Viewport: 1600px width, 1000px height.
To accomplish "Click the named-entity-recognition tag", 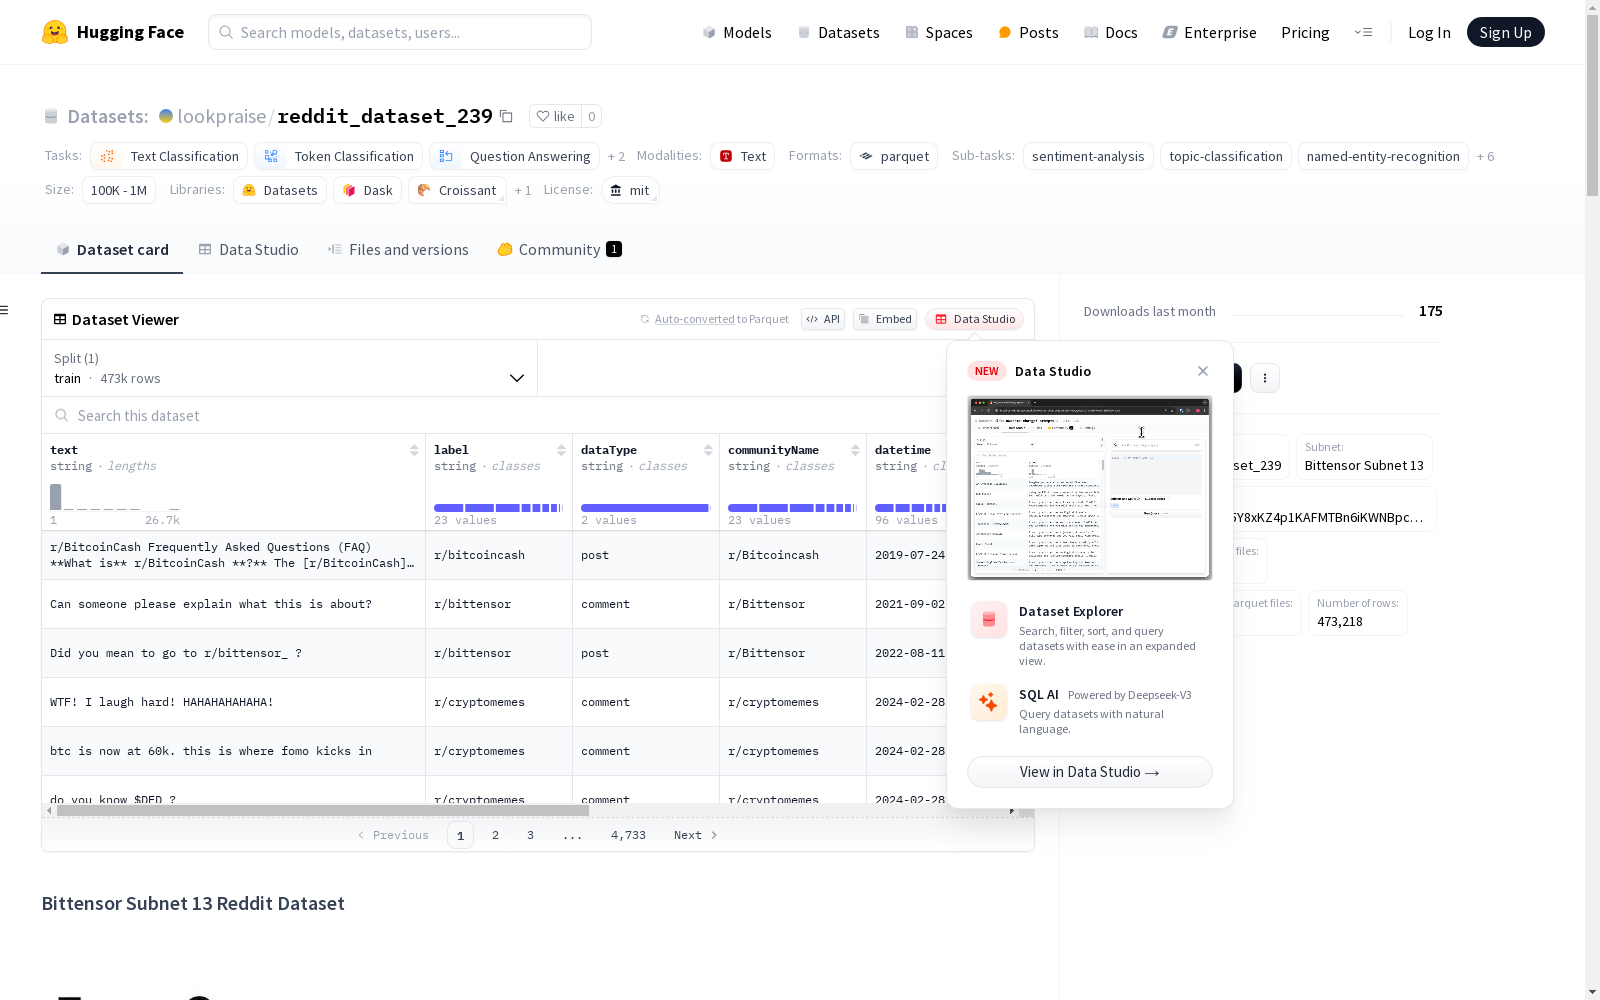I will tap(1383, 156).
